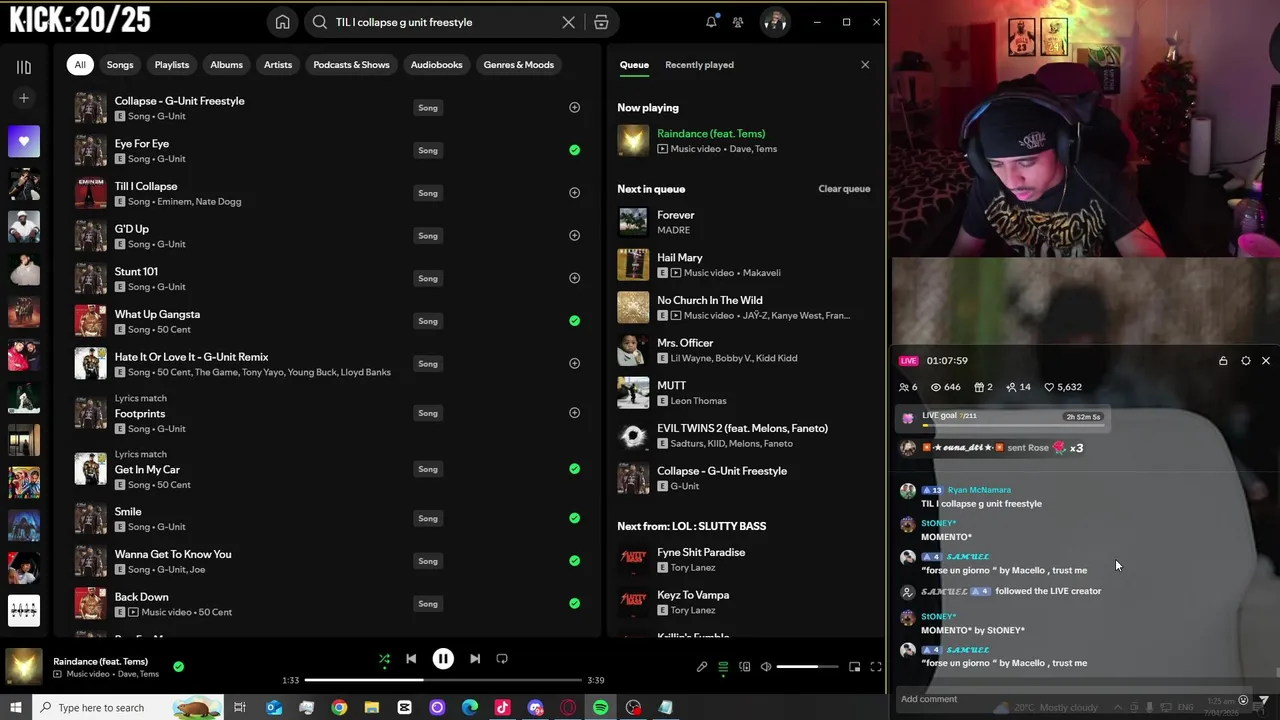Open emoji picker in comment box

point(1243,700)
